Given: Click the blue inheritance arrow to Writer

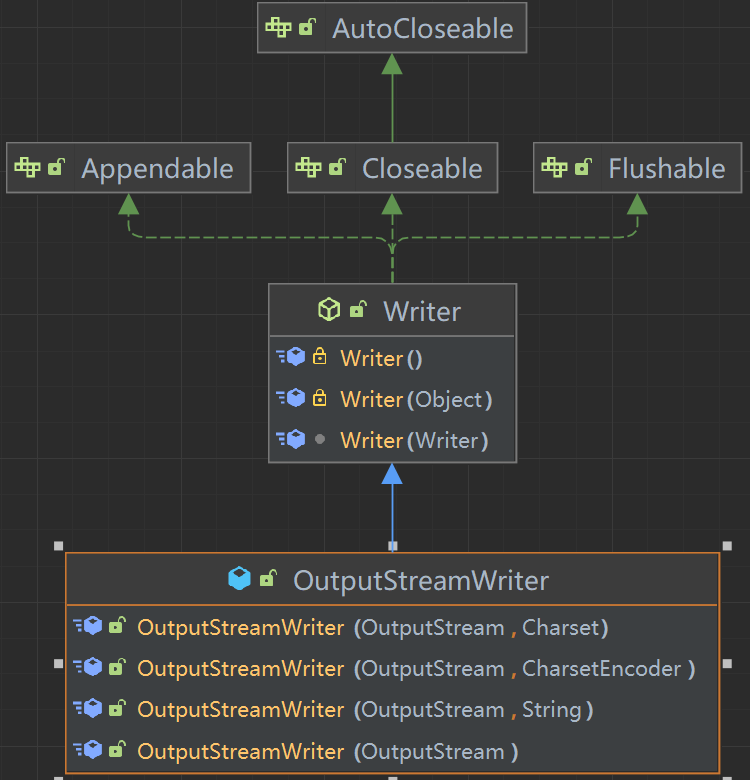Looking at the screenshot, I should pyautogui.click(x=392, y=510).
